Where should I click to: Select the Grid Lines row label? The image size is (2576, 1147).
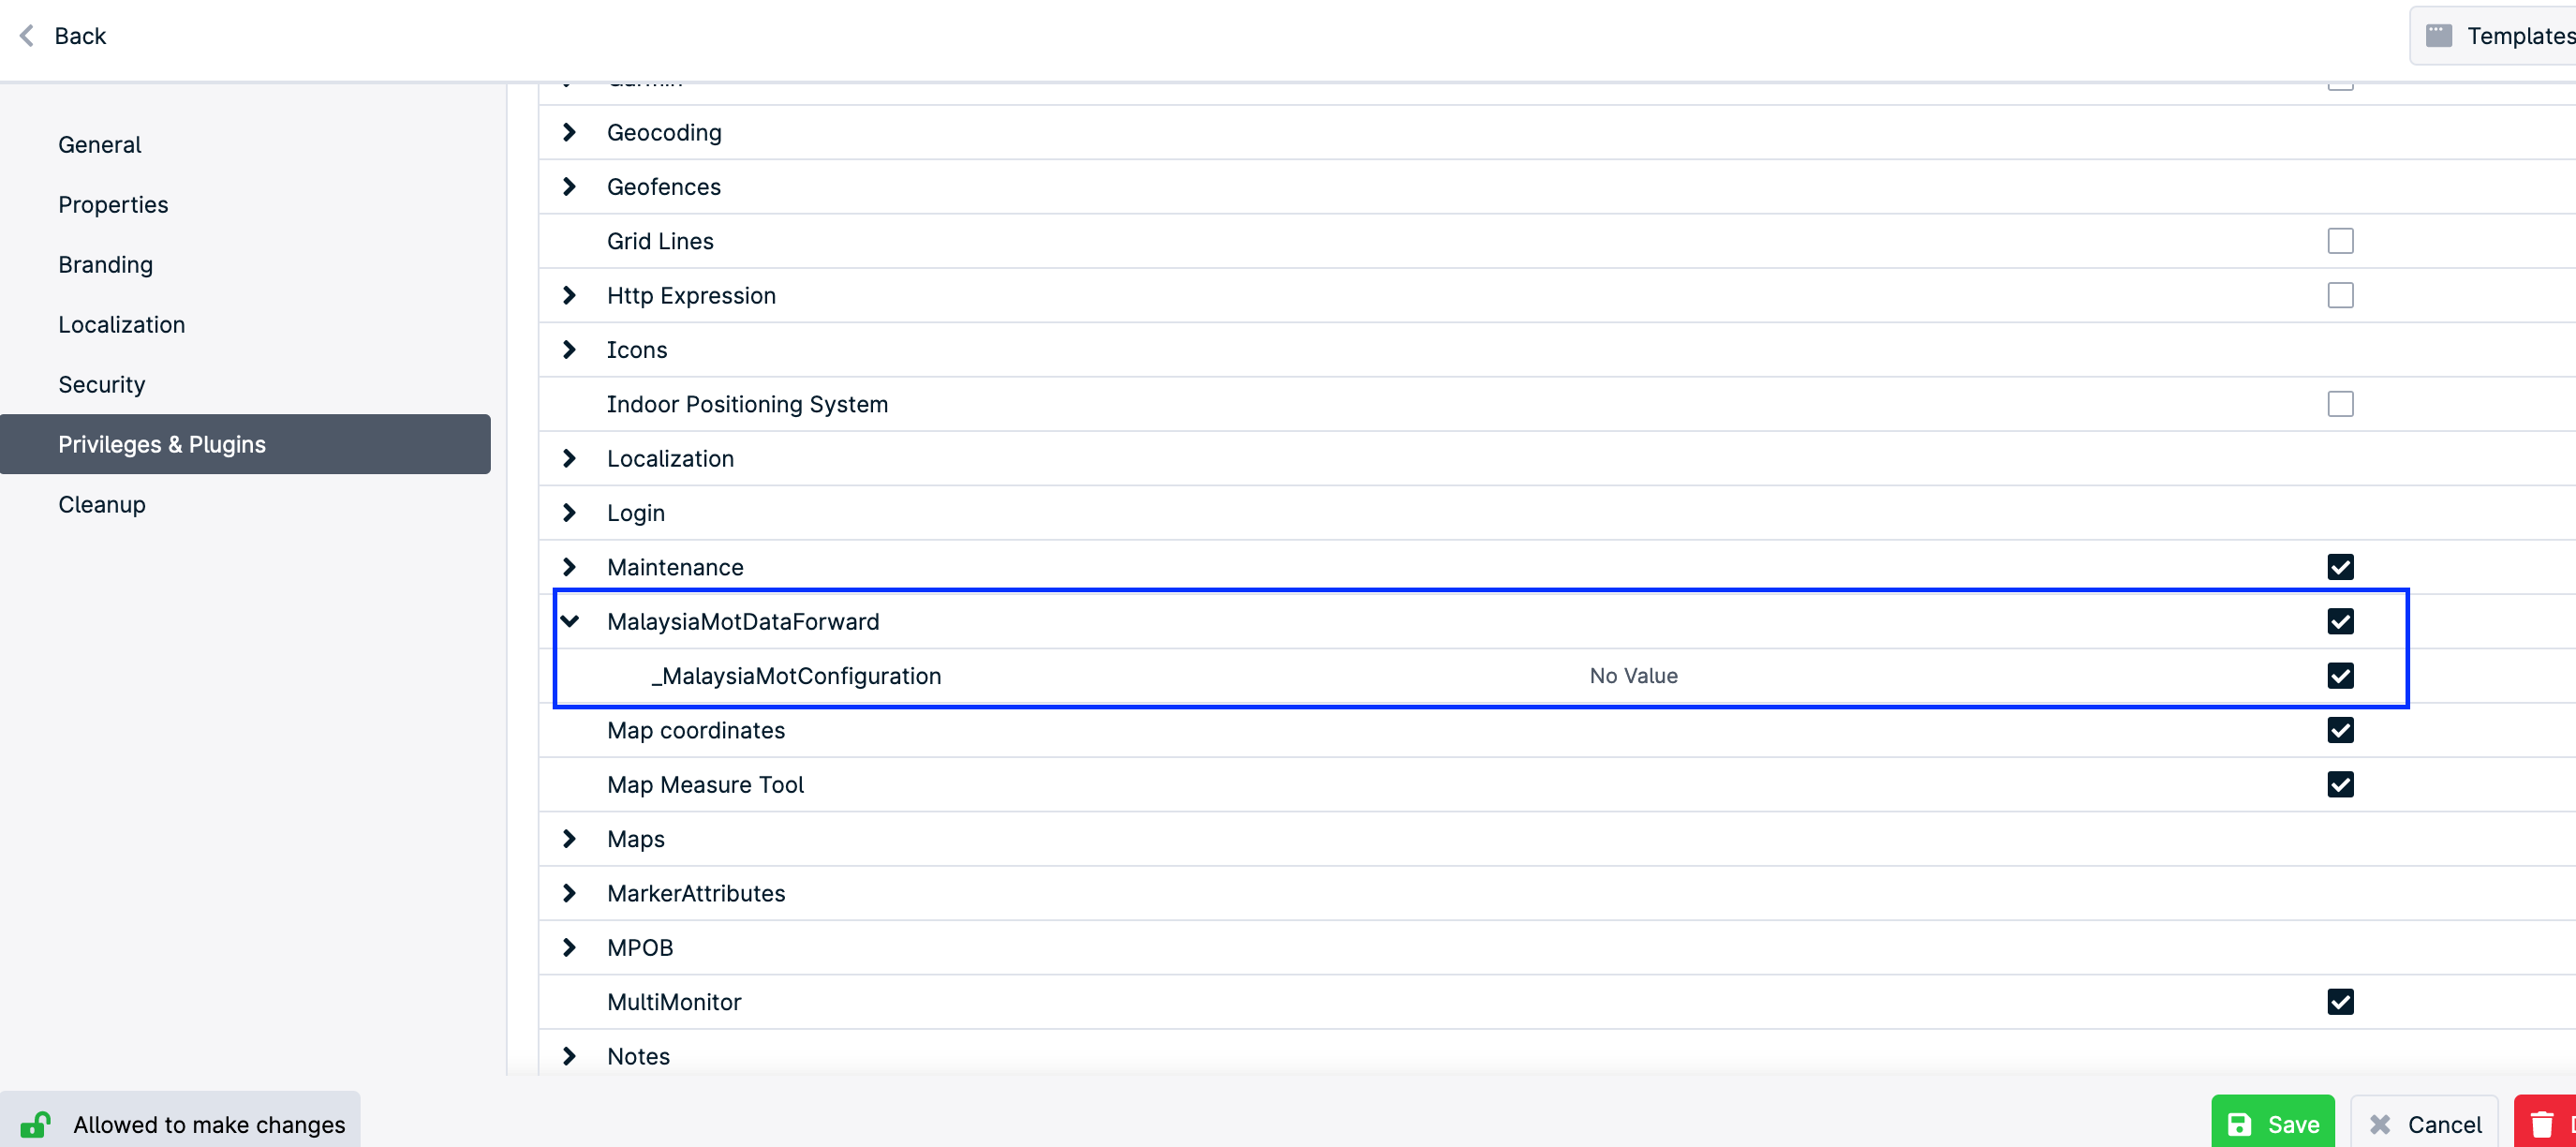click(660, 241)
